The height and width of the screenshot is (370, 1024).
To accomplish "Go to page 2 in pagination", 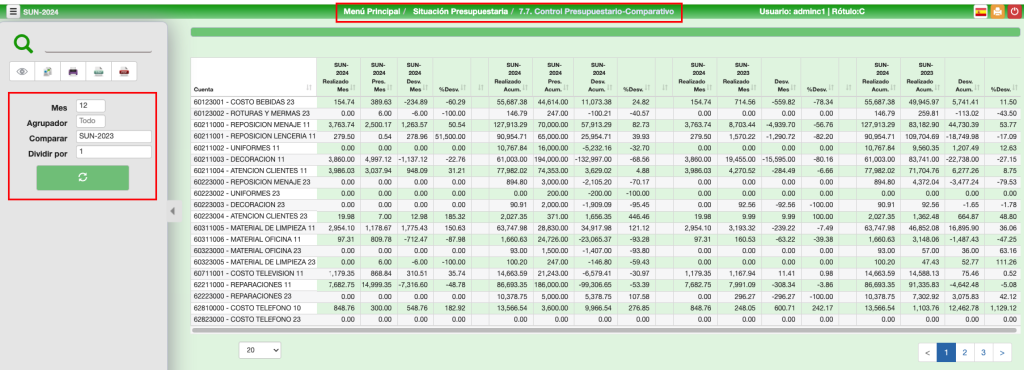I will (964, 352).
